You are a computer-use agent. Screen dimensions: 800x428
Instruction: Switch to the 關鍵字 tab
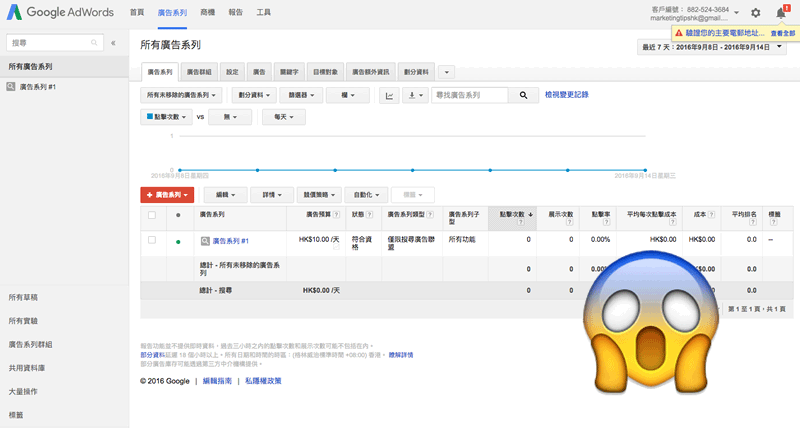tap(289, 72)
